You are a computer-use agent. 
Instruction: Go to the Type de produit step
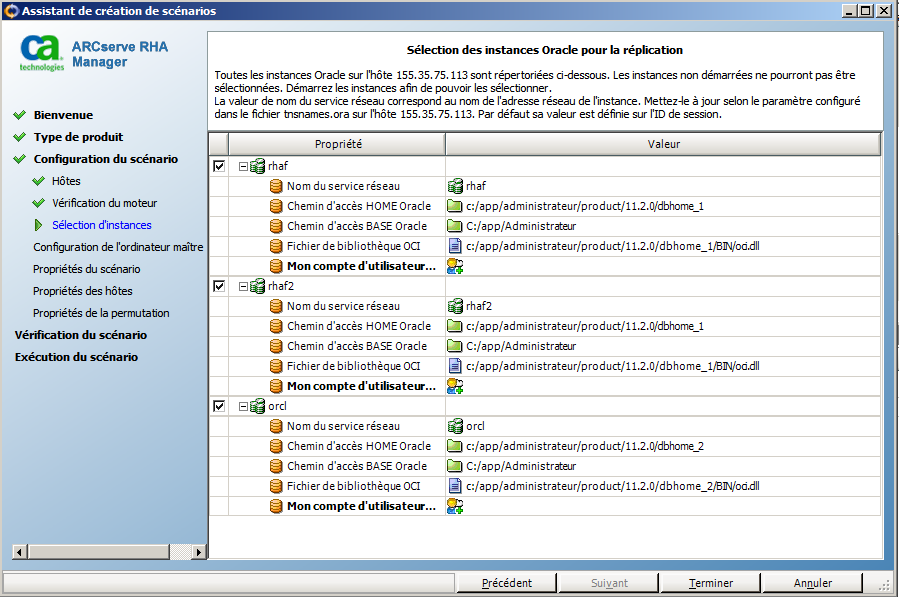click(x=79, y=137)
